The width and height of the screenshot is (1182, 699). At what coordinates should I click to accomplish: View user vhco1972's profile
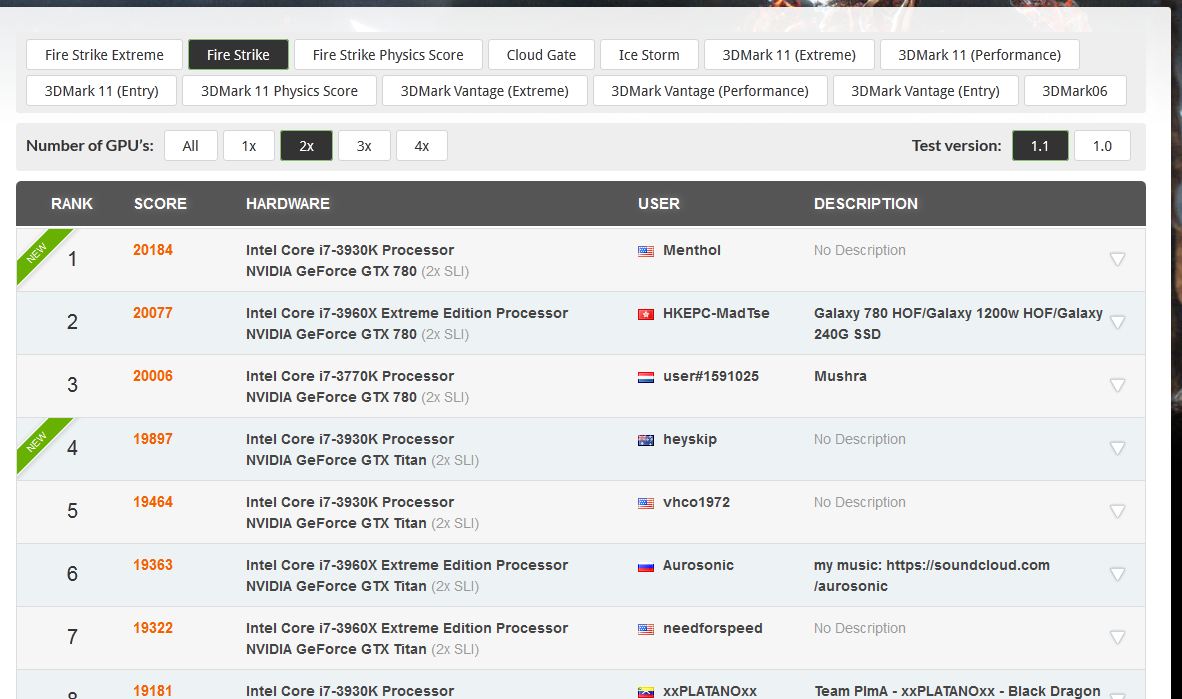click(697, 502)
